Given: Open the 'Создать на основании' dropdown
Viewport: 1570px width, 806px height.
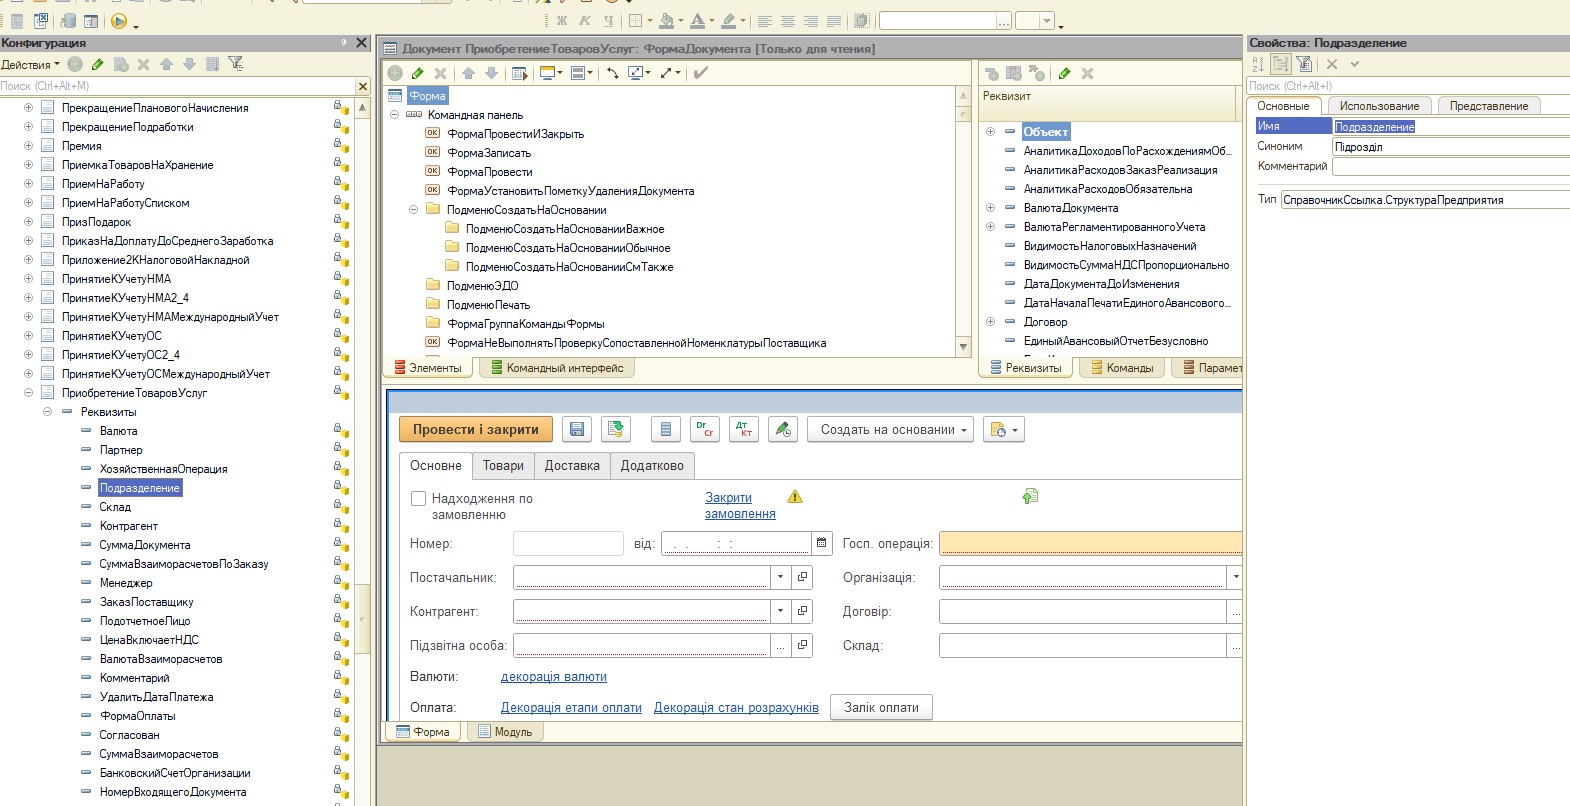Looking at the screenshot, I should (x=893, y=430).
